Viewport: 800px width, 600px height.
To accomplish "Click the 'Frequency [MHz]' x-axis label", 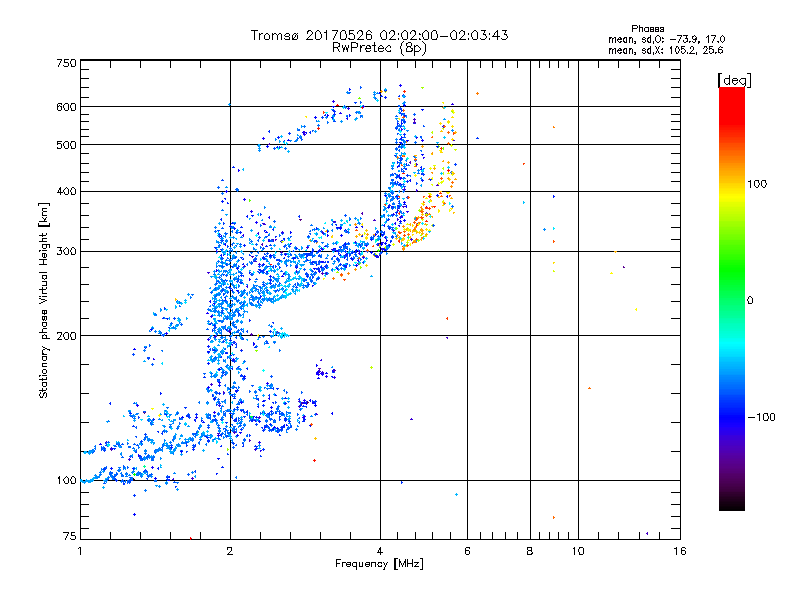I will point(379,564).
